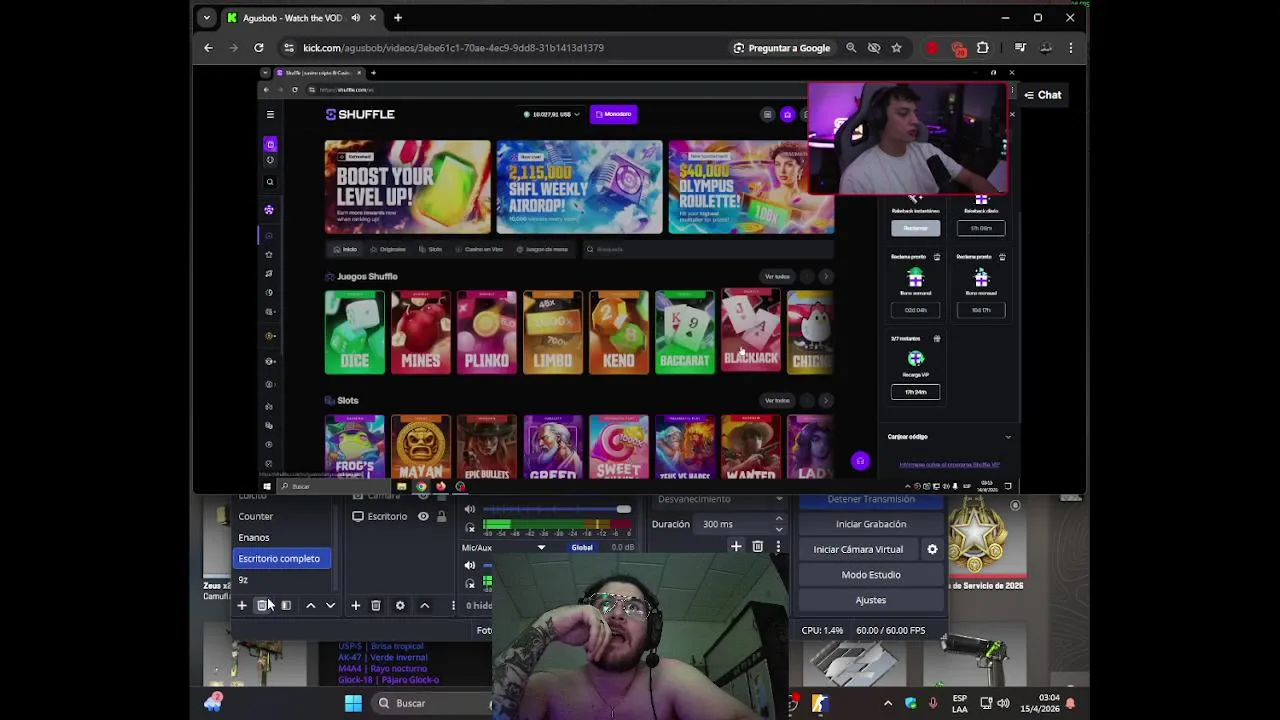Click Iniciar Cámara Virtual button
The height and width of the screenshot is (720, 1280).
click(x=858, y=549)
